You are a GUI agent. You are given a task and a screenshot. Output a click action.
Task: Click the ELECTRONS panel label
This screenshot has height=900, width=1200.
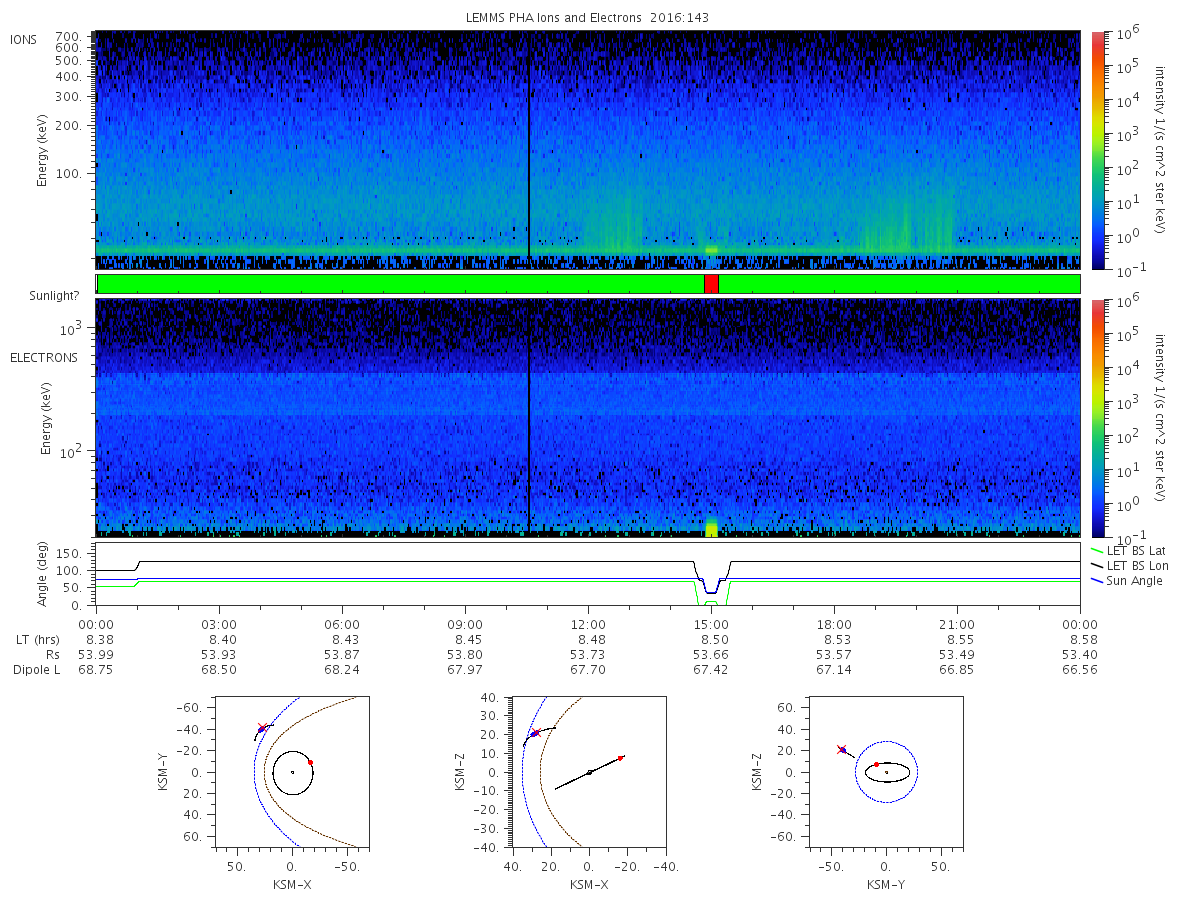click(44, 357)
